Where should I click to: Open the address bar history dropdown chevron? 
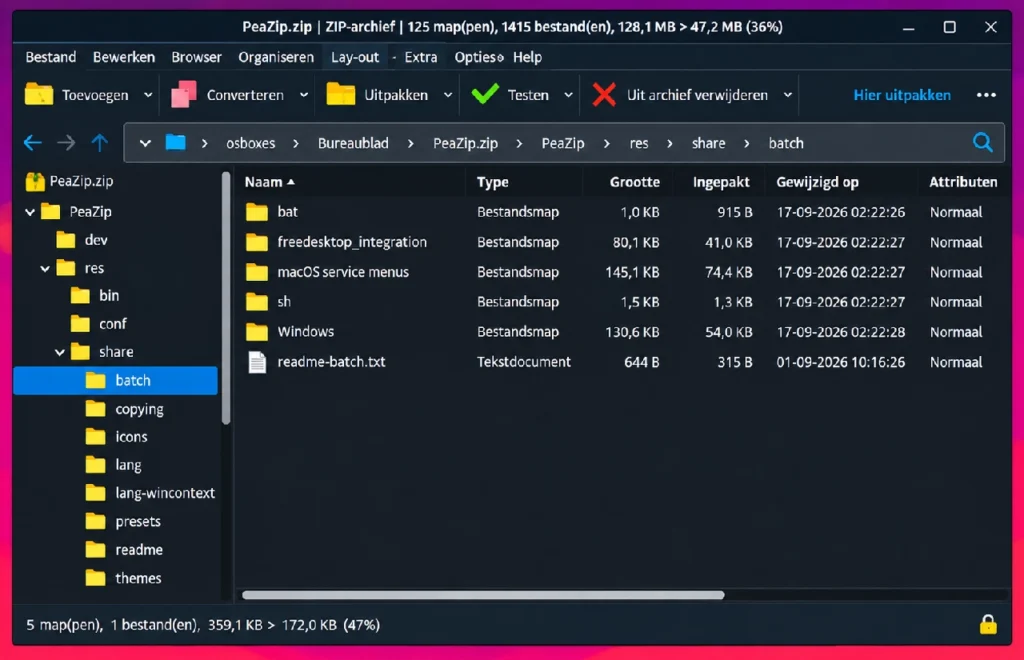click(x=145, y=143)
